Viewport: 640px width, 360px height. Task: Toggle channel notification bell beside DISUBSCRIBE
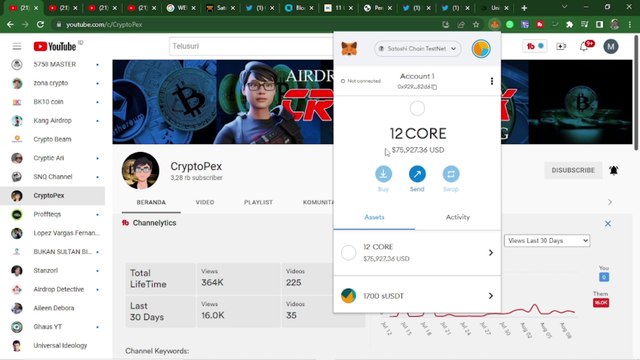click(x=613, y=170)
